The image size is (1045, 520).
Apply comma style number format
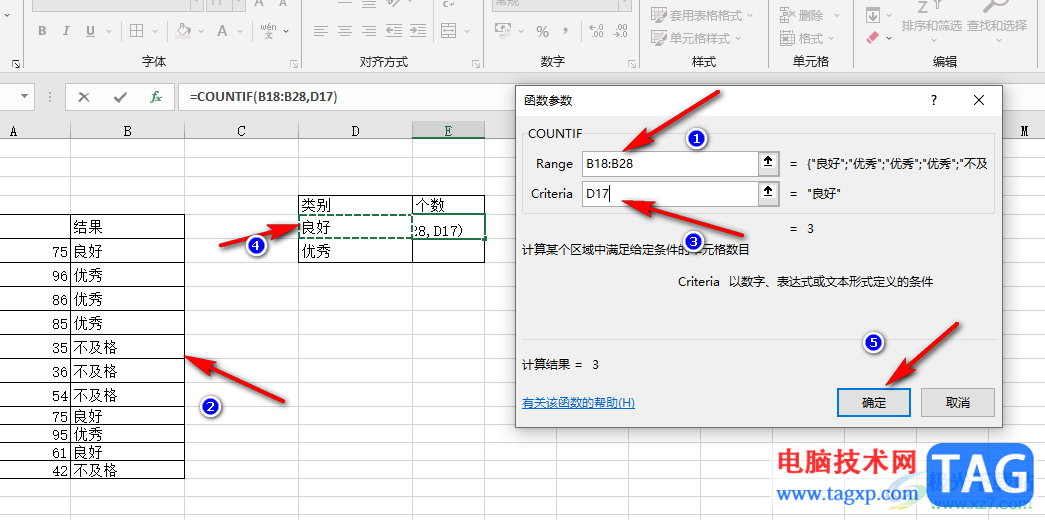(x=566, y=31)
